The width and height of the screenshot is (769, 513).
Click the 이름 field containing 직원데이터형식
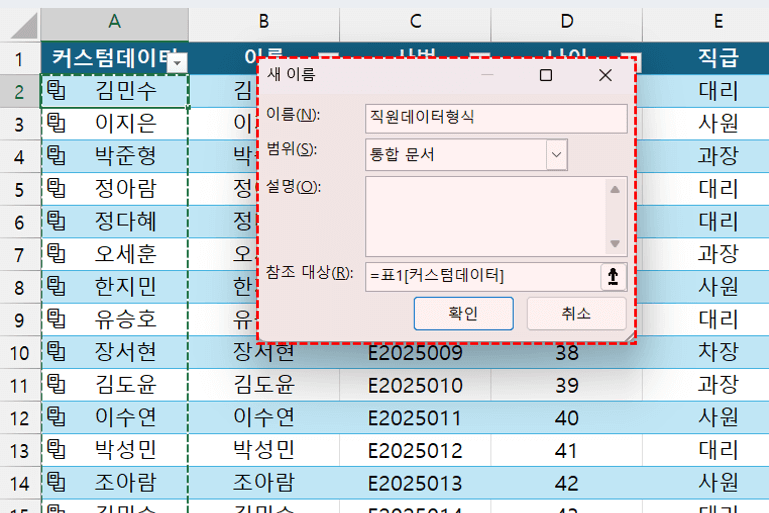point(496,118)
